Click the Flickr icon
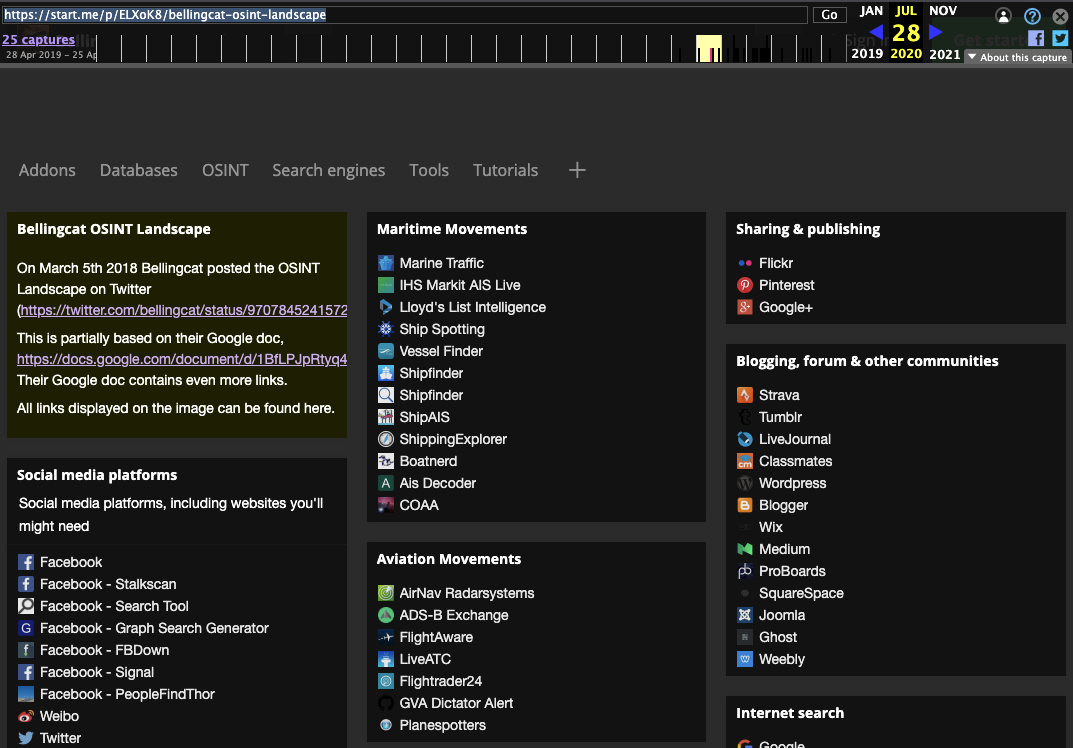This screenshot has width=1073, height=748. [x=745, y=263]
